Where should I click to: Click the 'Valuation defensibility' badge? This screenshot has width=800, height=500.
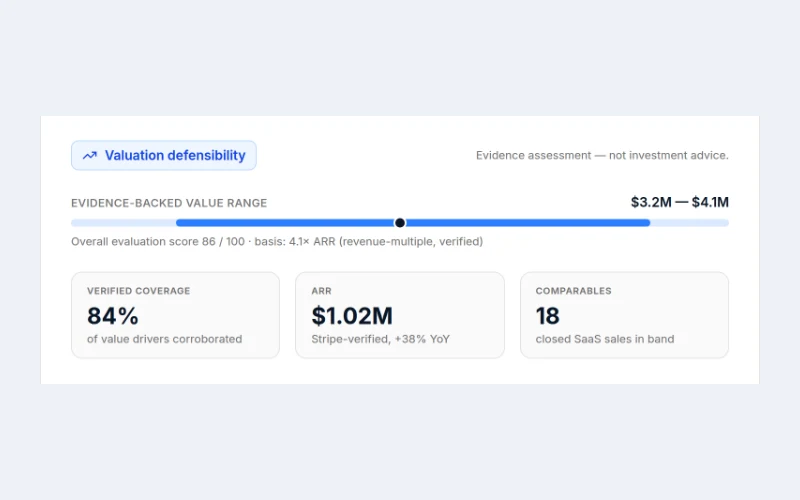coord(164,155)
